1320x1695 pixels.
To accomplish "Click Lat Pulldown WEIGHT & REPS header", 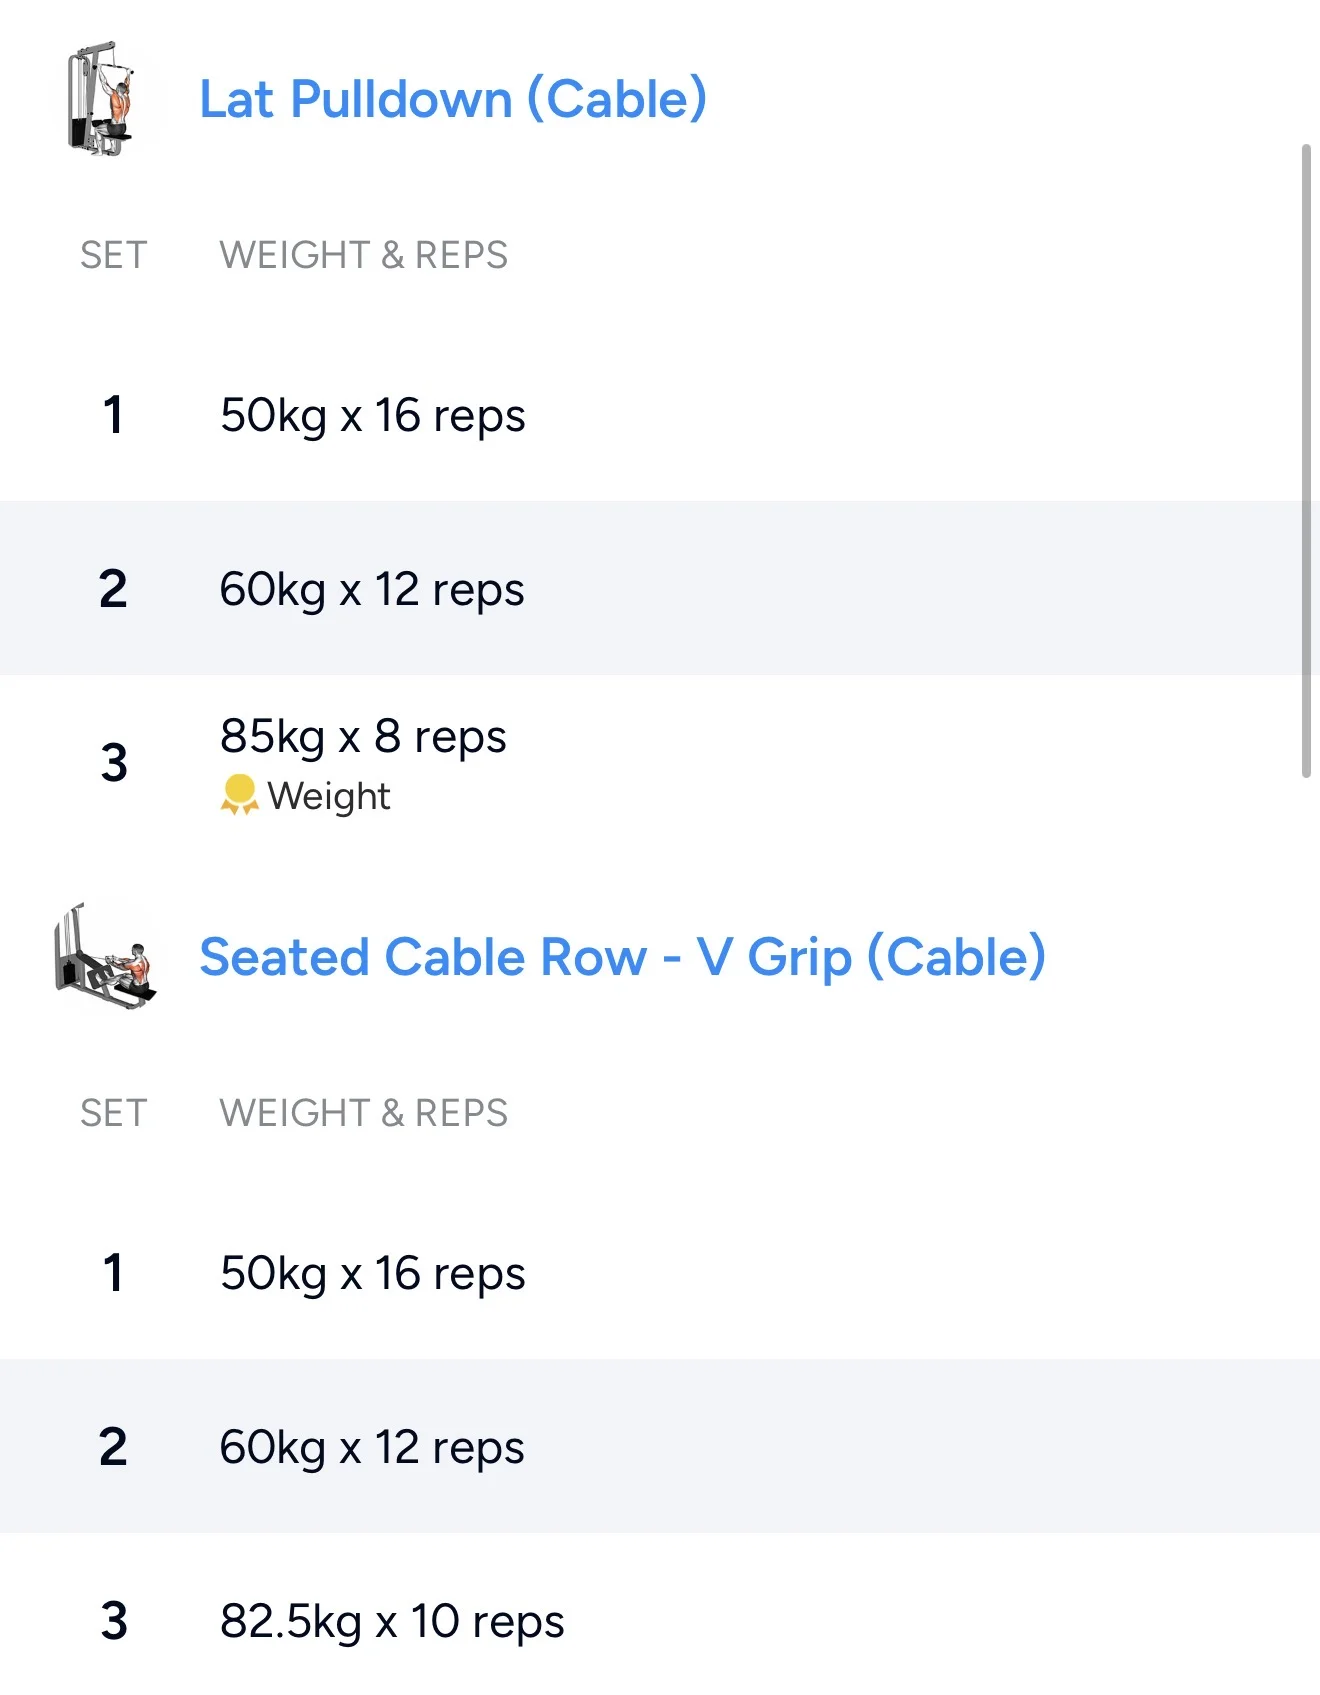I will tap(363, 255).
